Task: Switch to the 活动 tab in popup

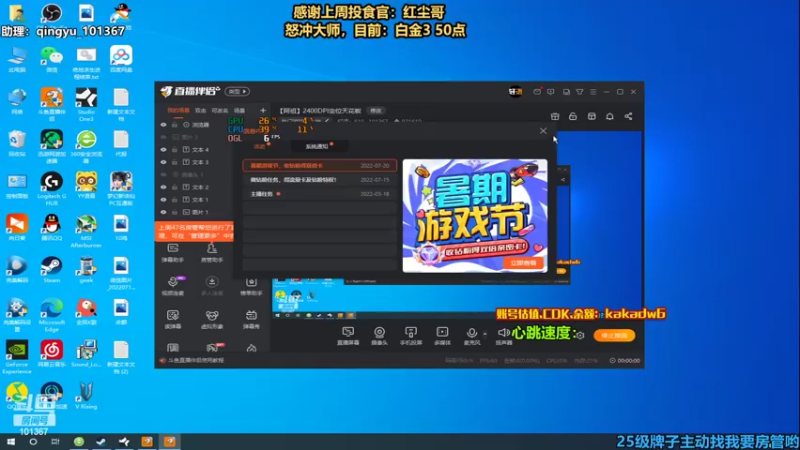Action: pos(260,146)
